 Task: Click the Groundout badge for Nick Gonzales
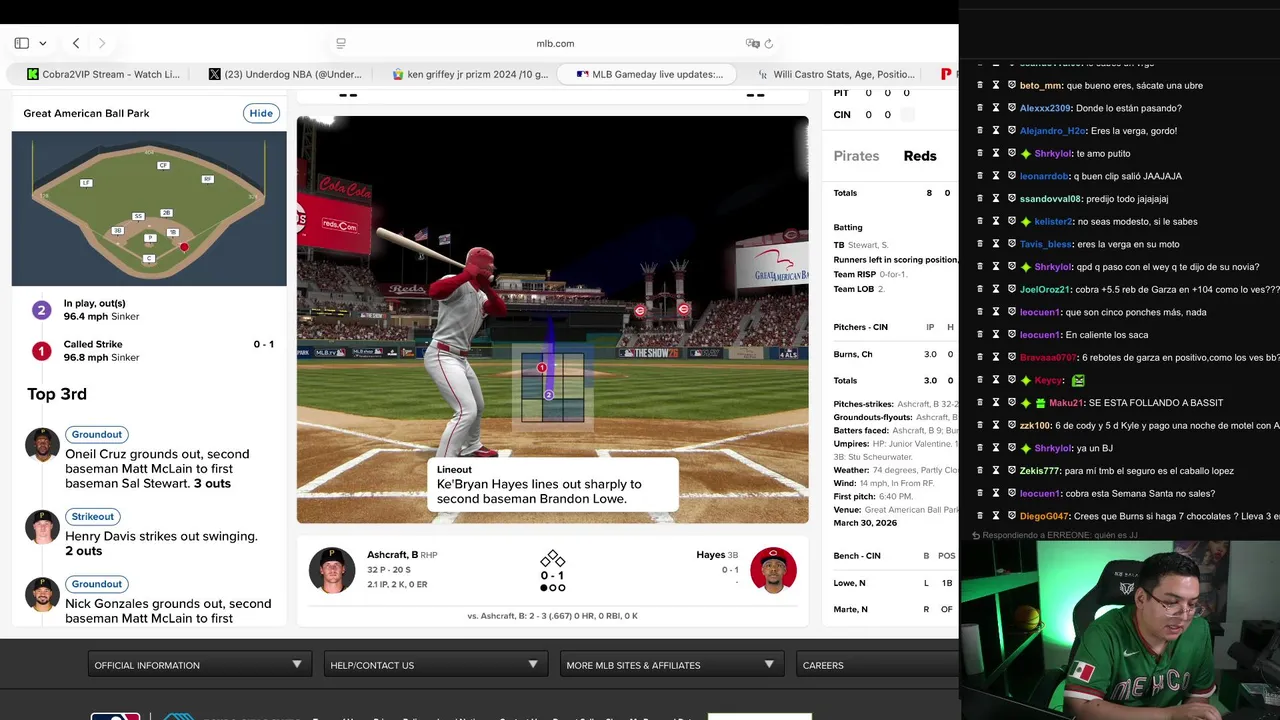[96, 584]
